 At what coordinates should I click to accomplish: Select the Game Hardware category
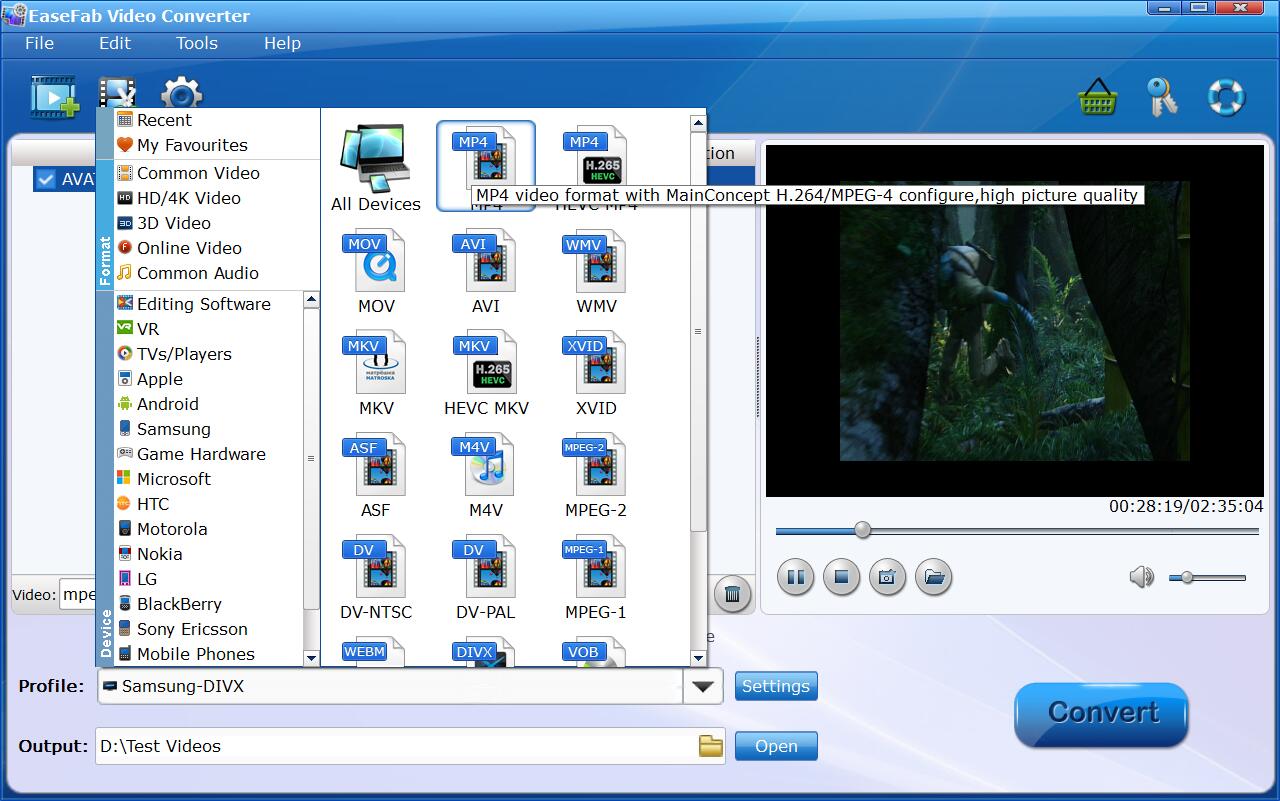click(201, 454)
